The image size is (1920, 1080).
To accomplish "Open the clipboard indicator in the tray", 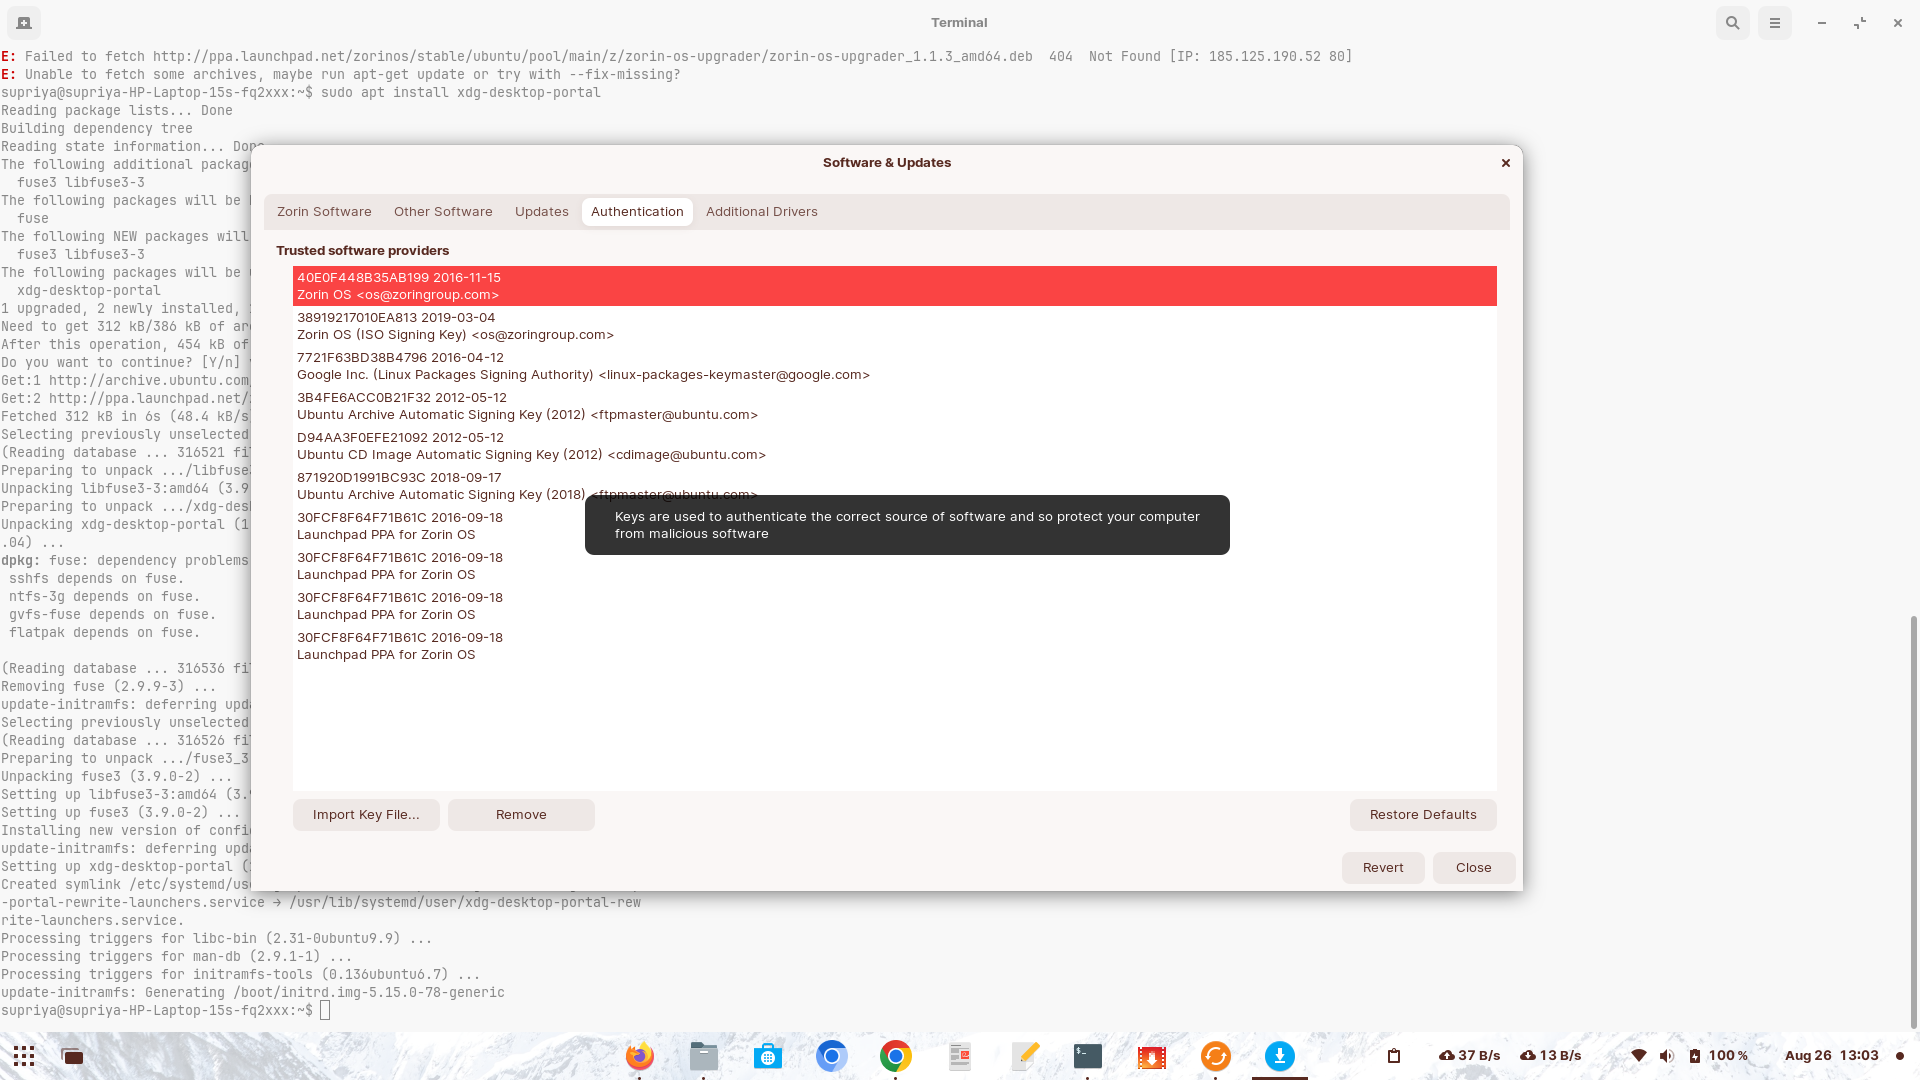I will click(1394, 1056).
